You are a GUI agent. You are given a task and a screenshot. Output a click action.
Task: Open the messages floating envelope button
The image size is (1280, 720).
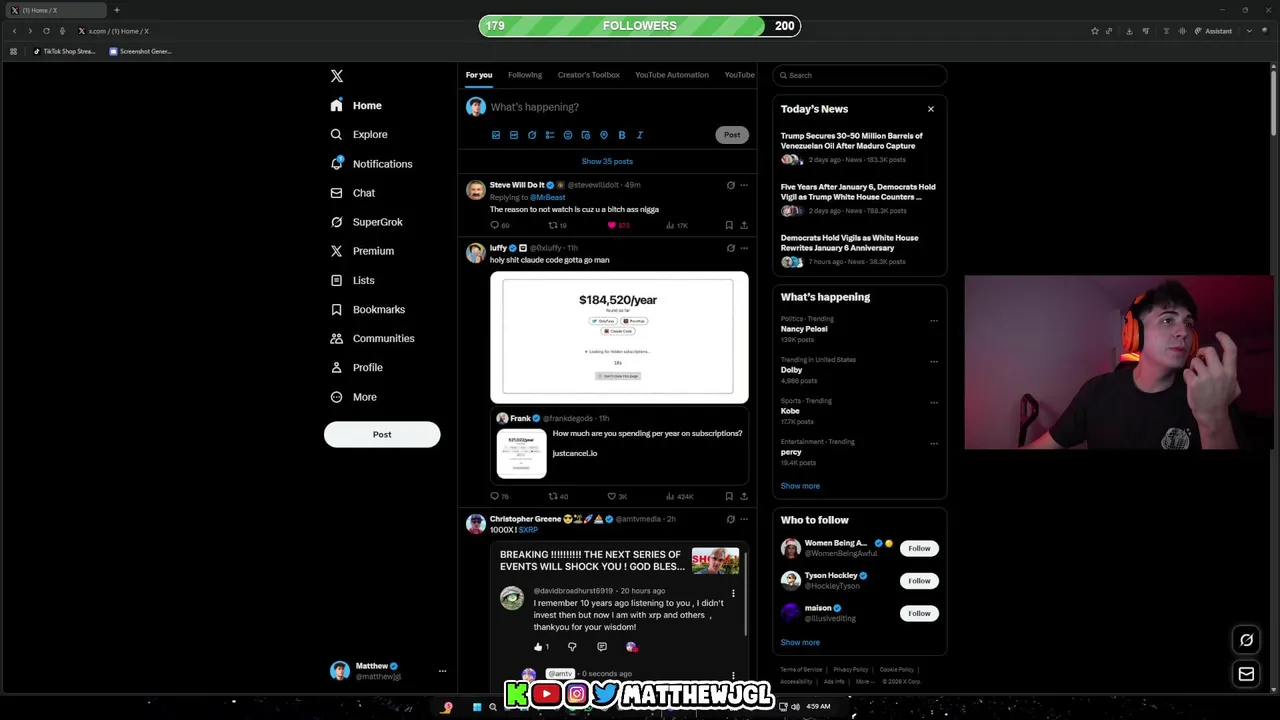tap(1246, 674)
